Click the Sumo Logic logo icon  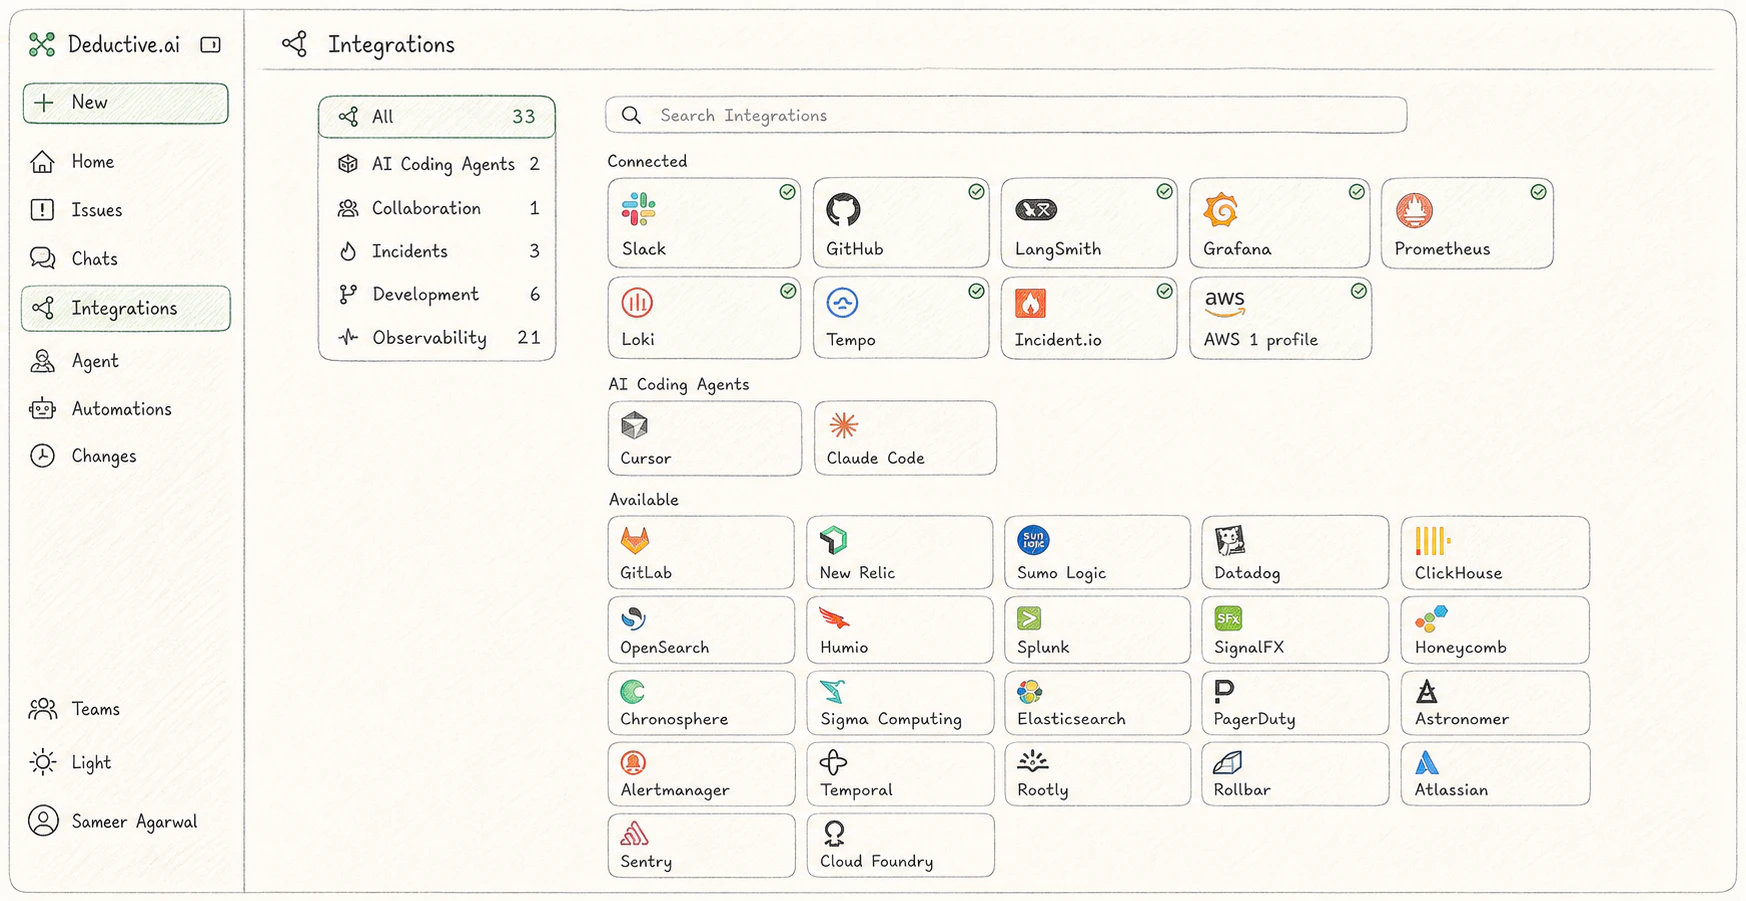coord(1033,541)
